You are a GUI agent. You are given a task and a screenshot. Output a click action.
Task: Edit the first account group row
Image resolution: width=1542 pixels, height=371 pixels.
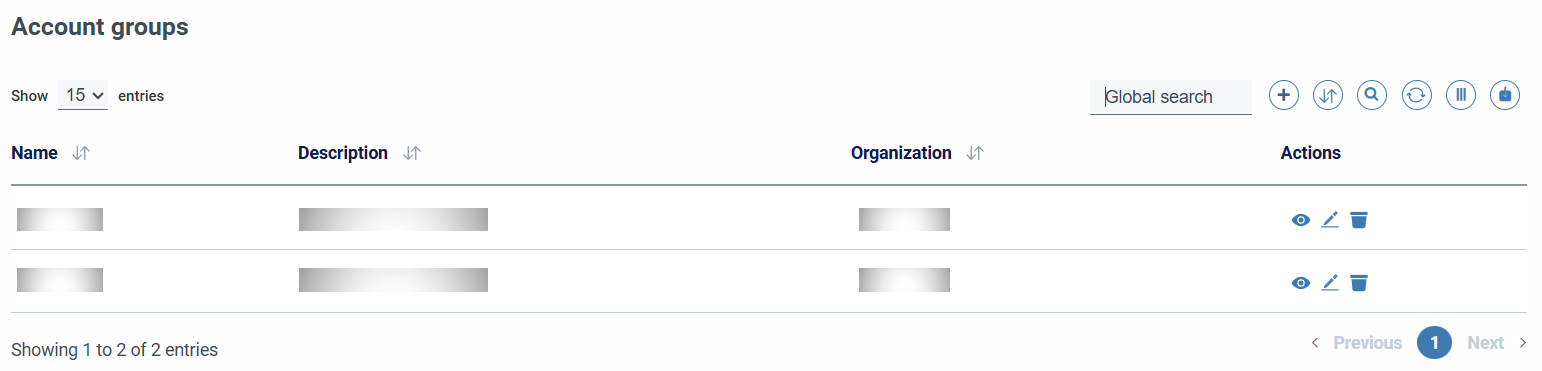point(1329,220)
